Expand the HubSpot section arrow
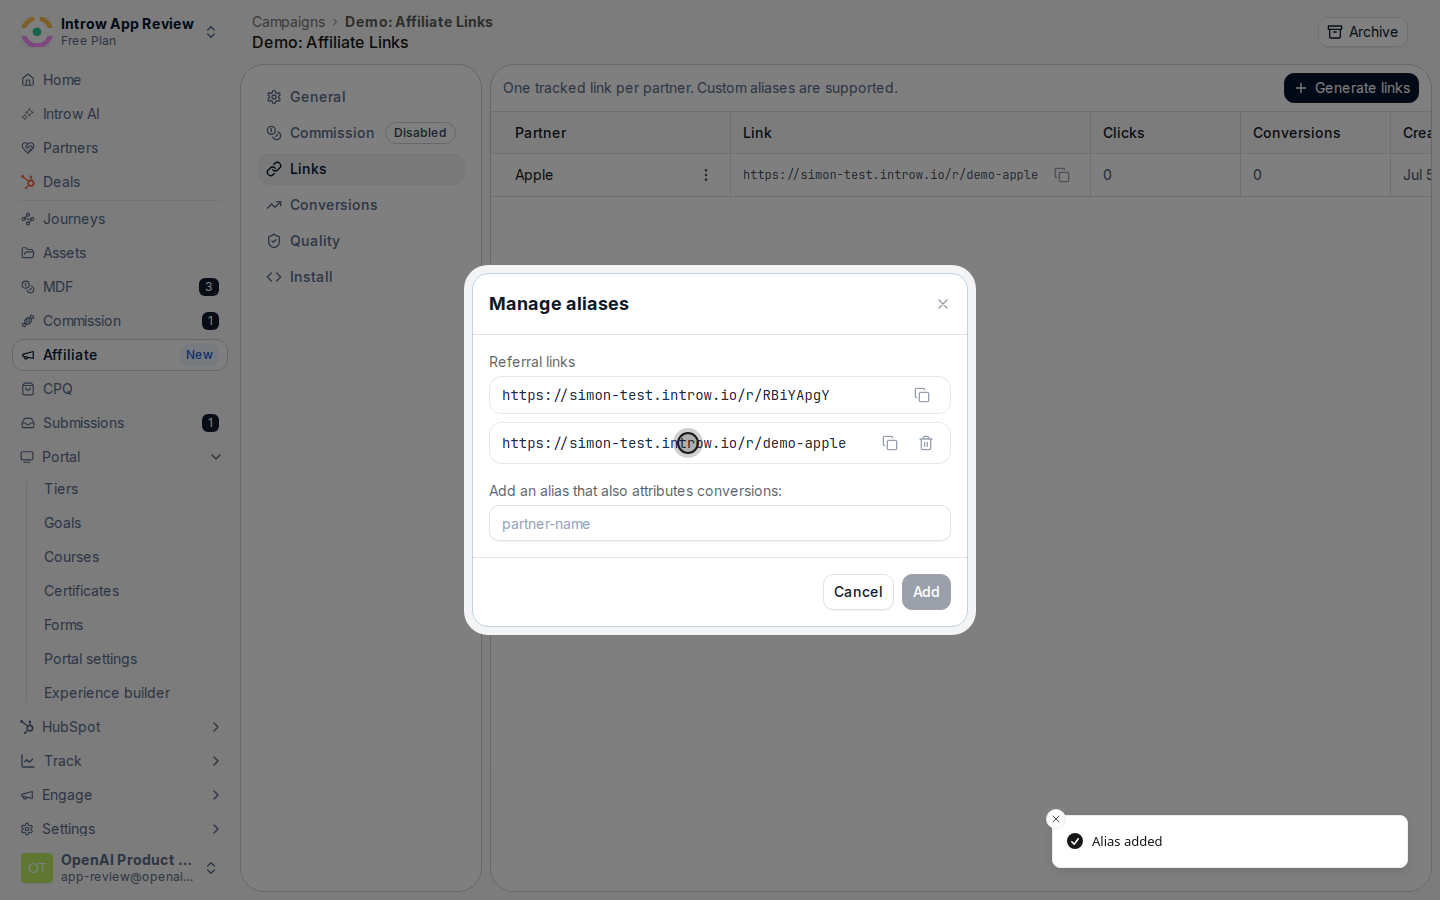 click(216, 727)
